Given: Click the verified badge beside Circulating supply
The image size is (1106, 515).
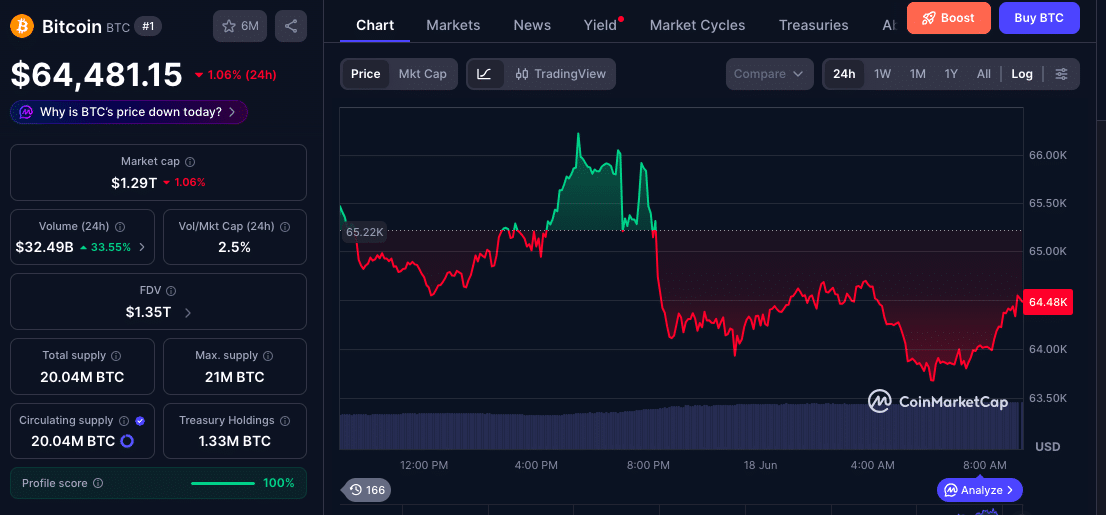Looking at the screenshot, I should click(x=140, y=420).
